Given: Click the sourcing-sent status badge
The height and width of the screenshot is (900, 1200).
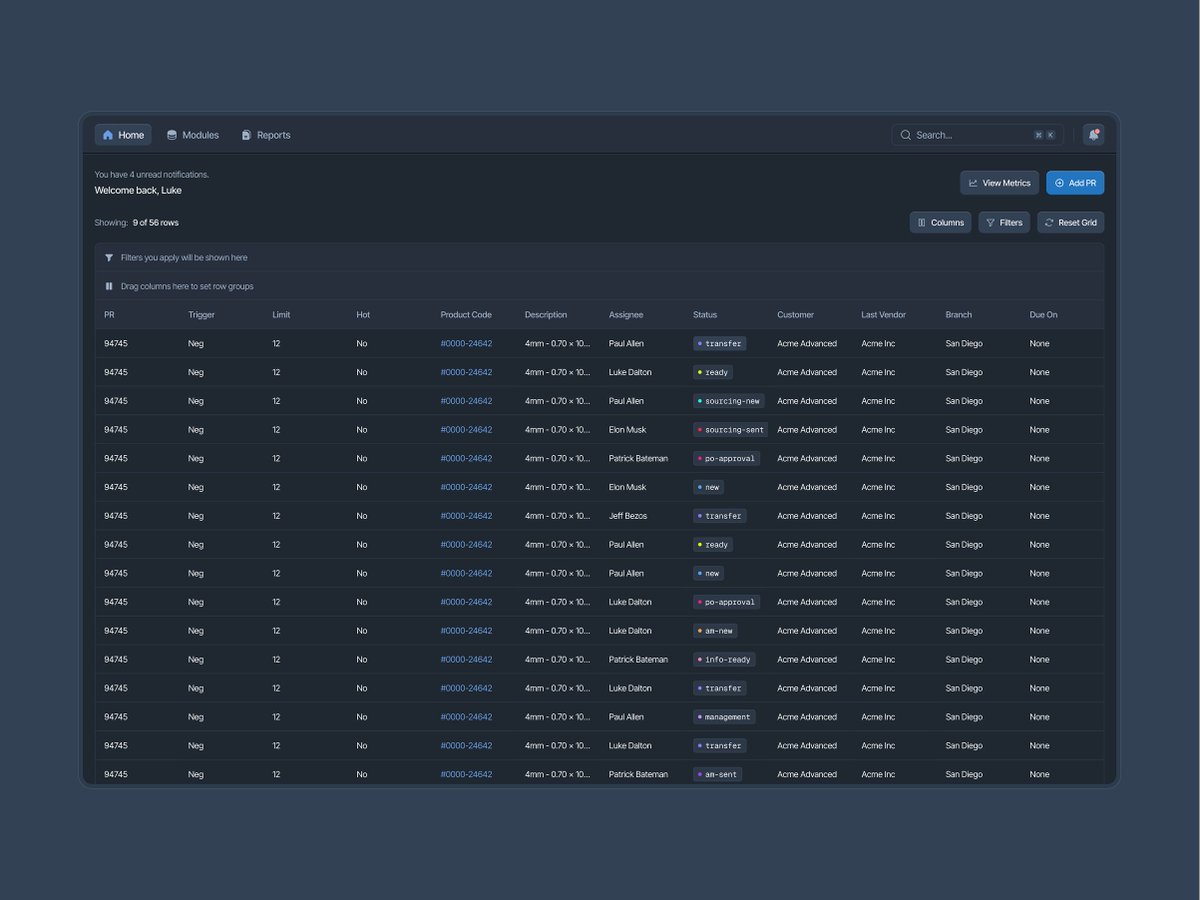Looking at the screenshot, I should [731, 430].
